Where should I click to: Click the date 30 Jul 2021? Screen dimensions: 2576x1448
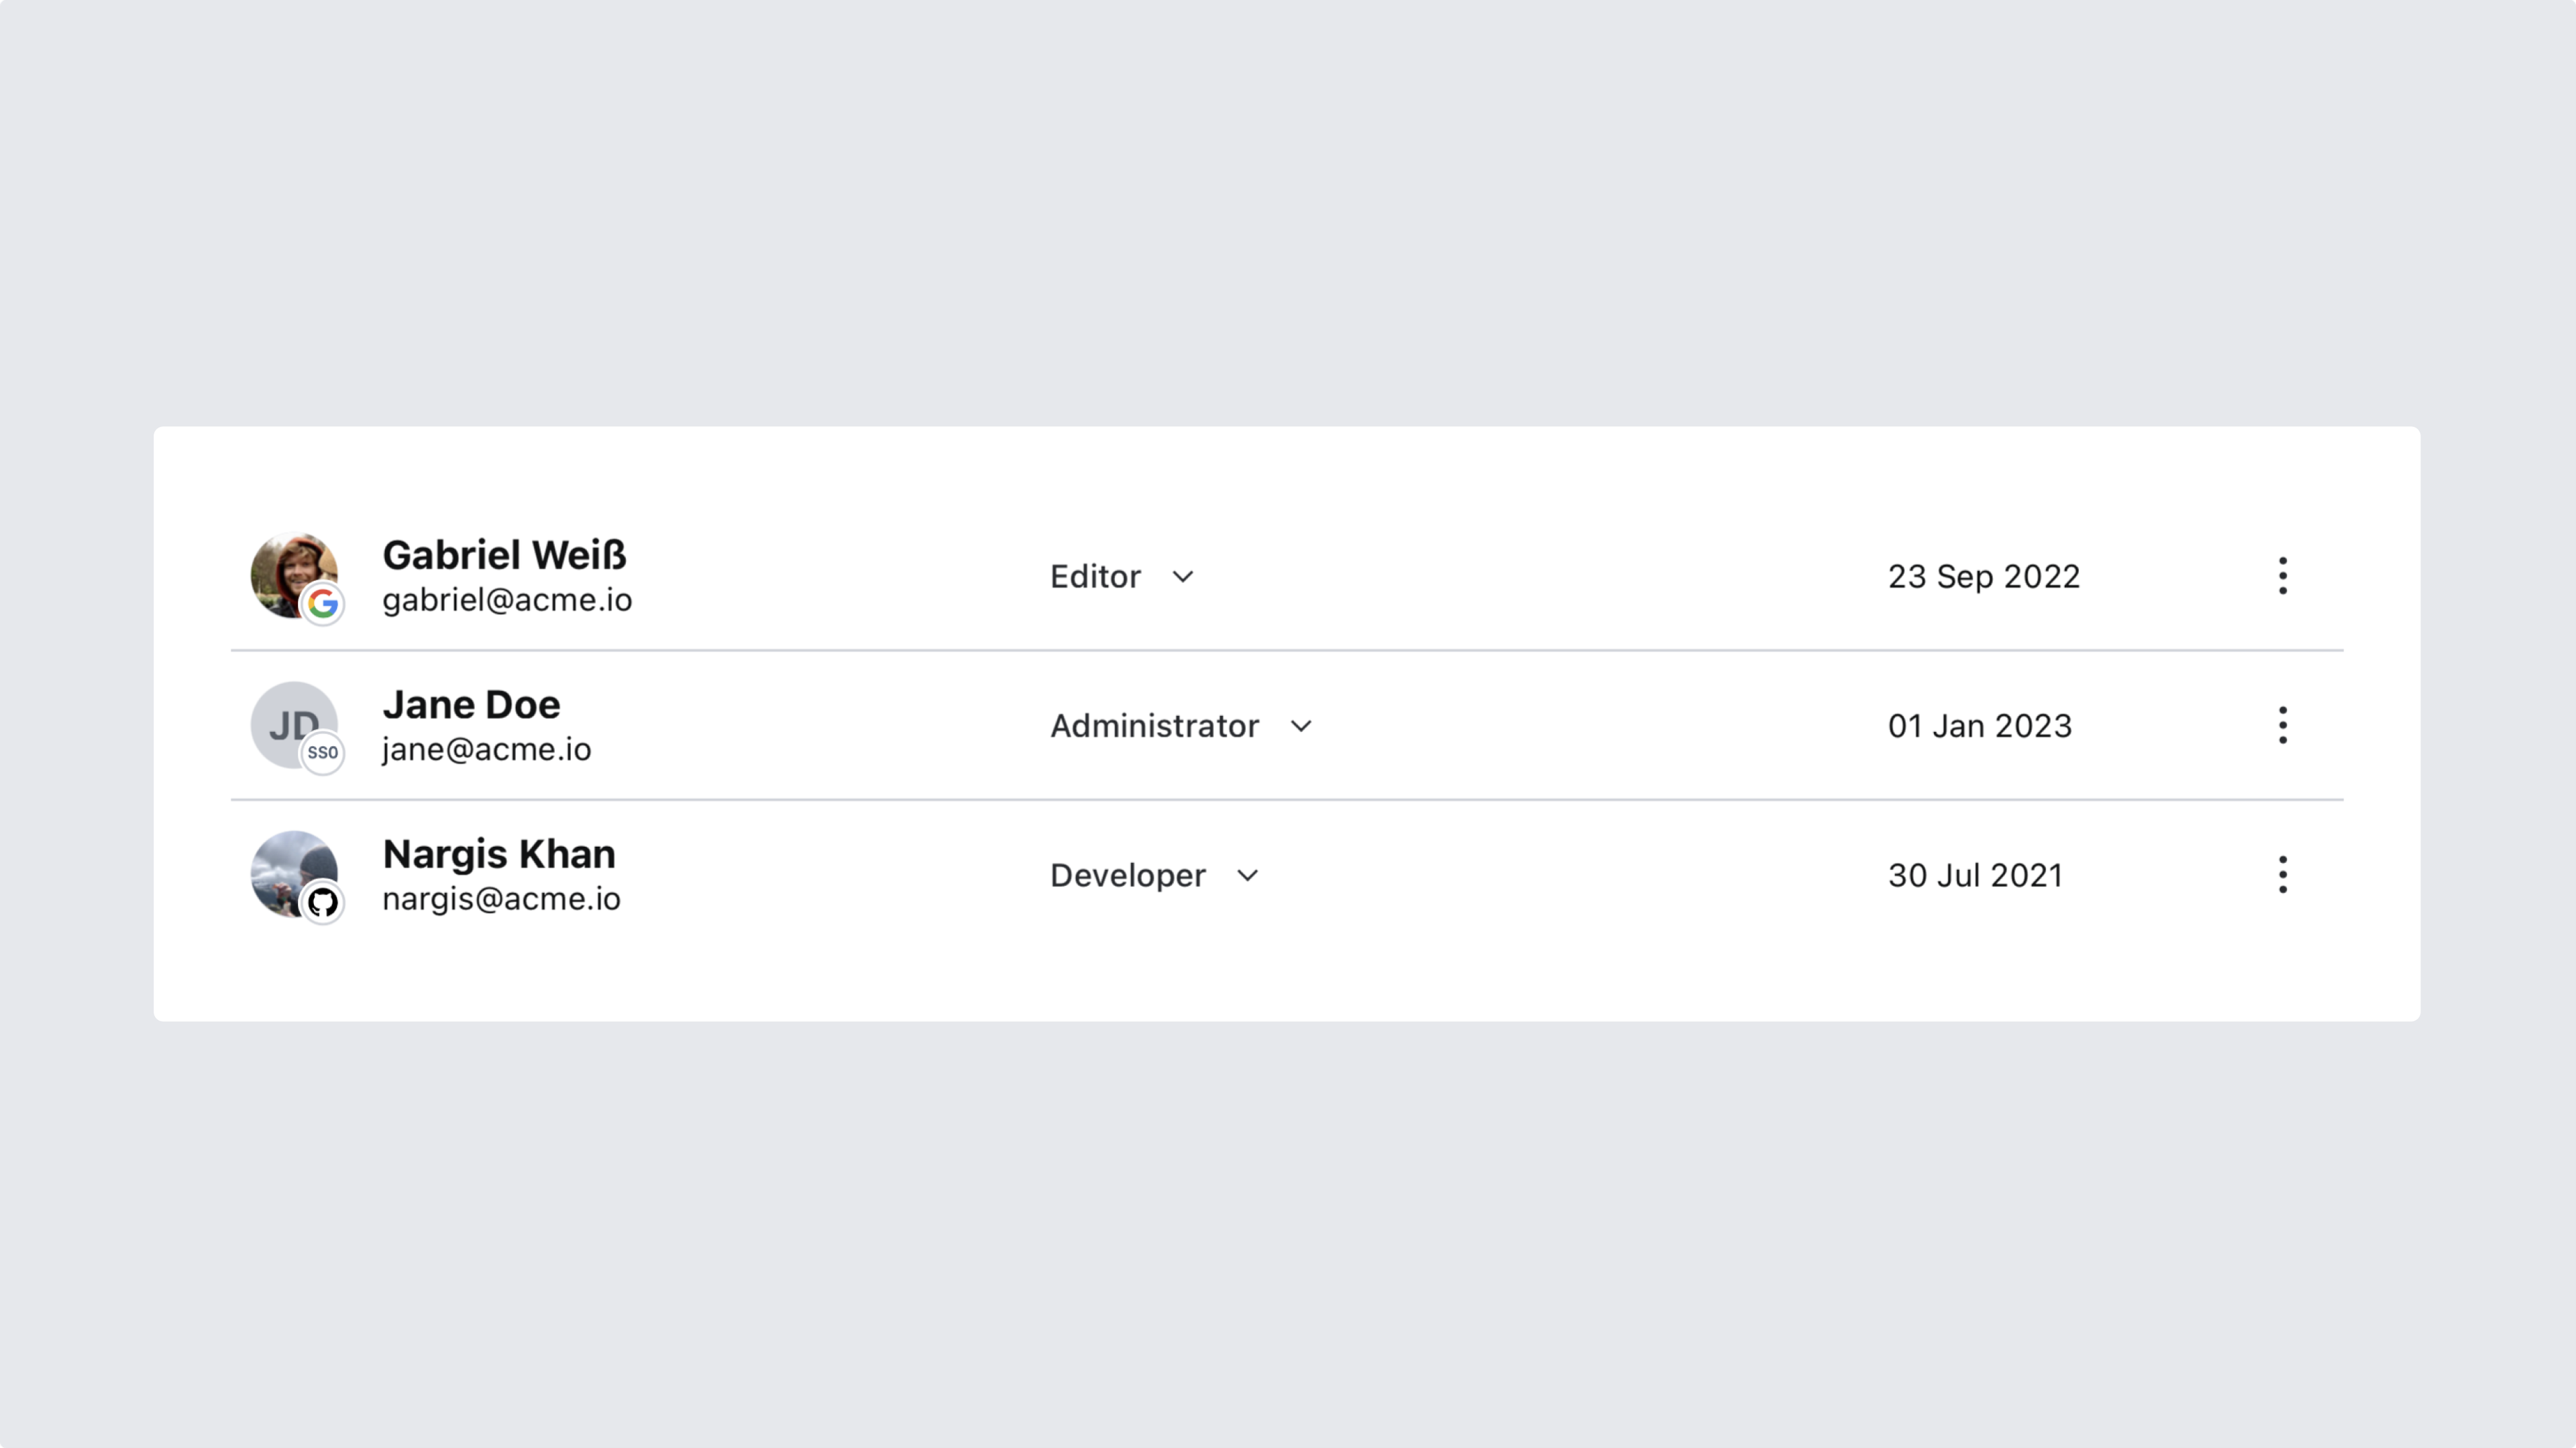pos(1975,876)
